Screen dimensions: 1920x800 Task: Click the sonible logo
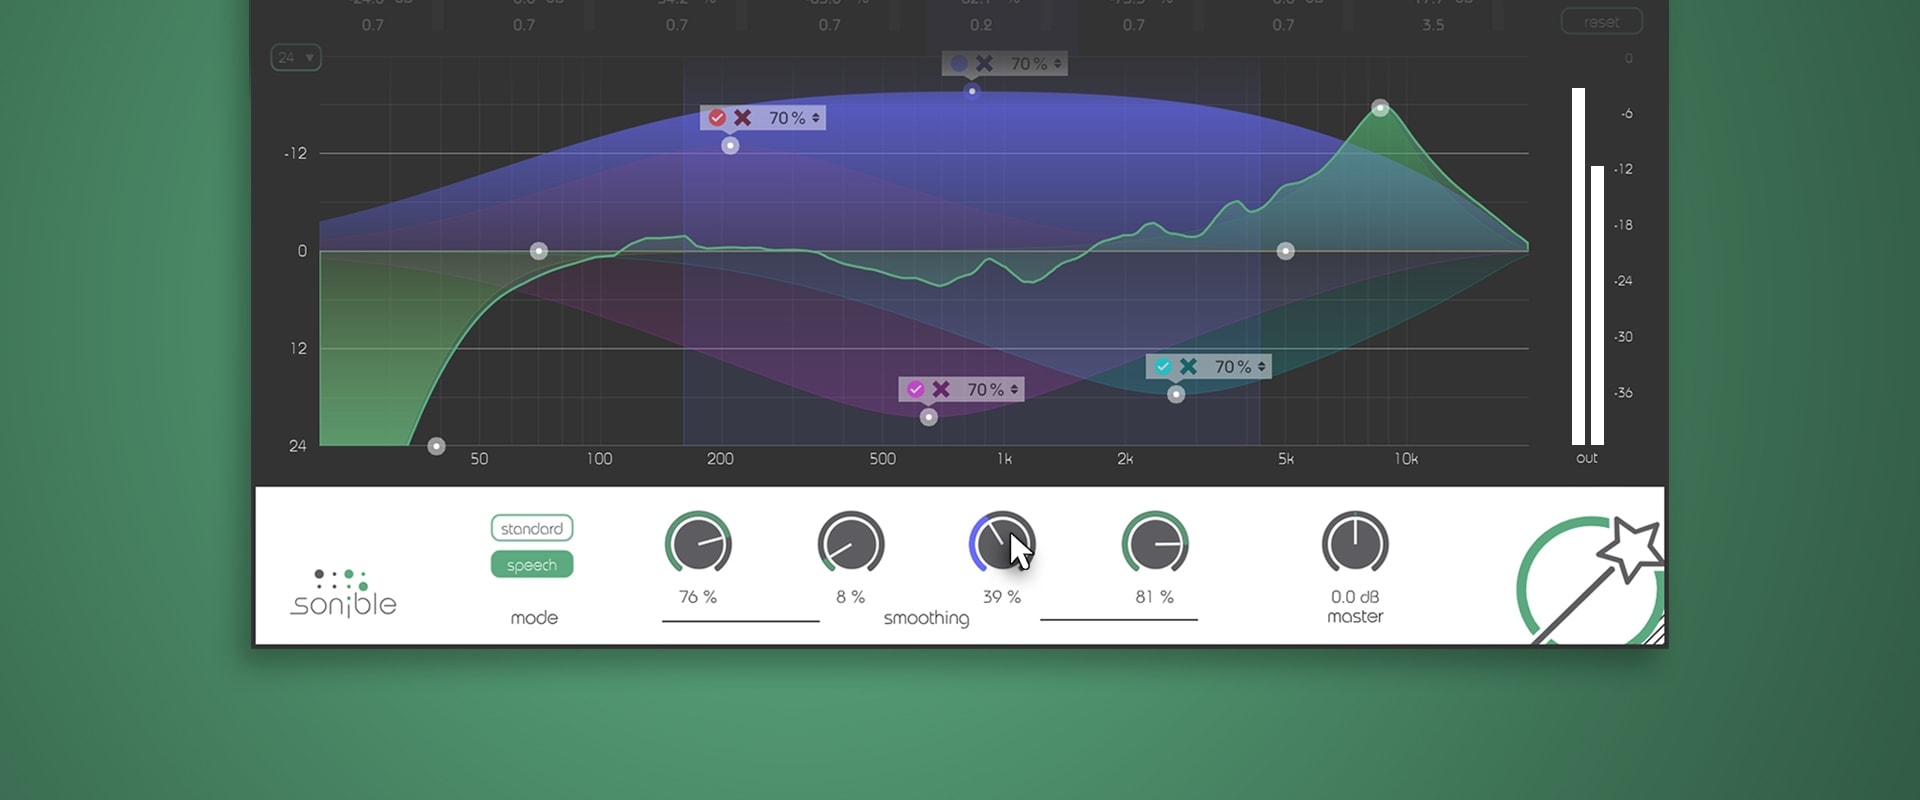343,594
